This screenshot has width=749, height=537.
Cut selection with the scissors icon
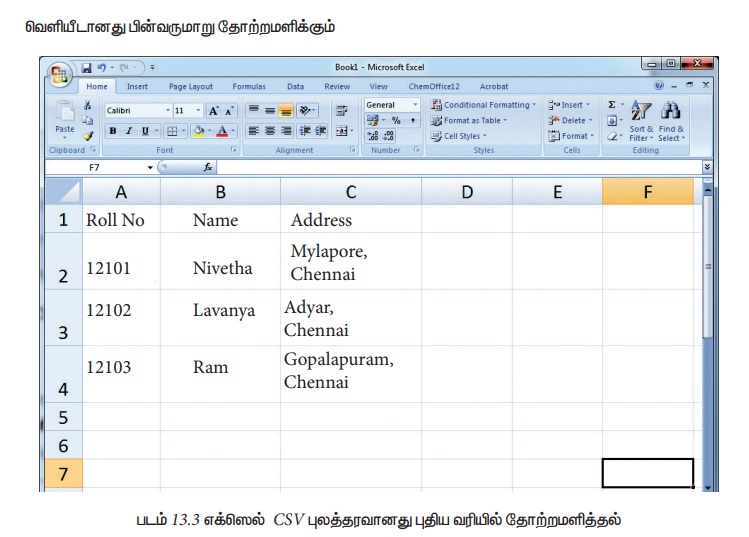(88, 105)
